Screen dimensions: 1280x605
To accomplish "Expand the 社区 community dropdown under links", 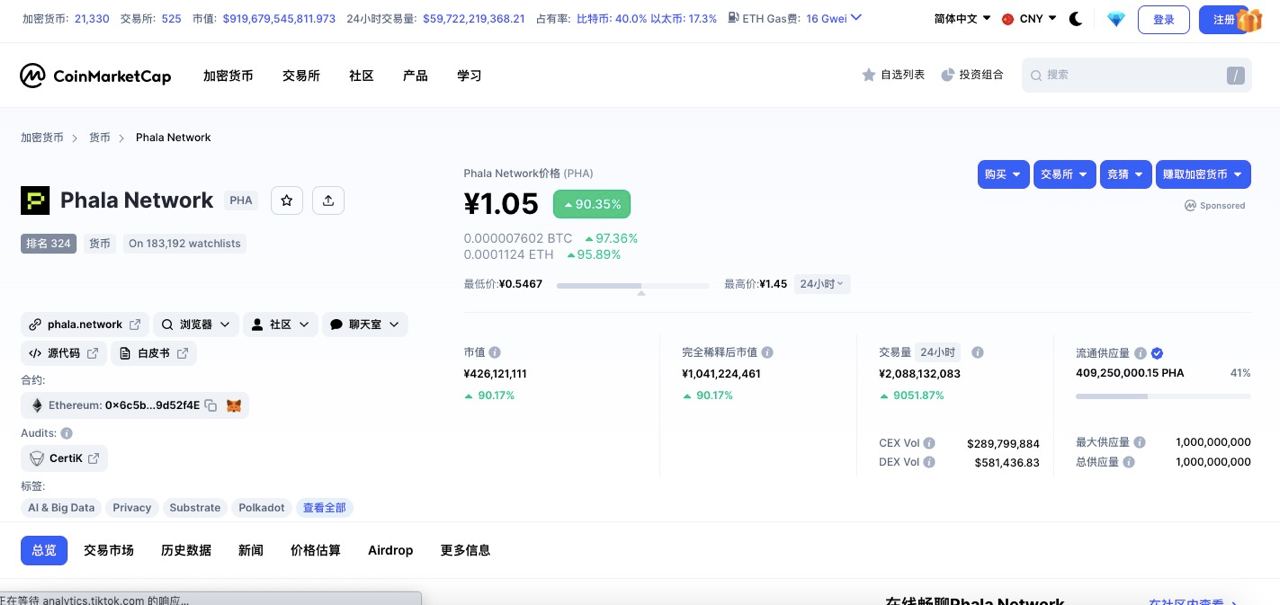I will pyautogui.click(x=280, y=325).
